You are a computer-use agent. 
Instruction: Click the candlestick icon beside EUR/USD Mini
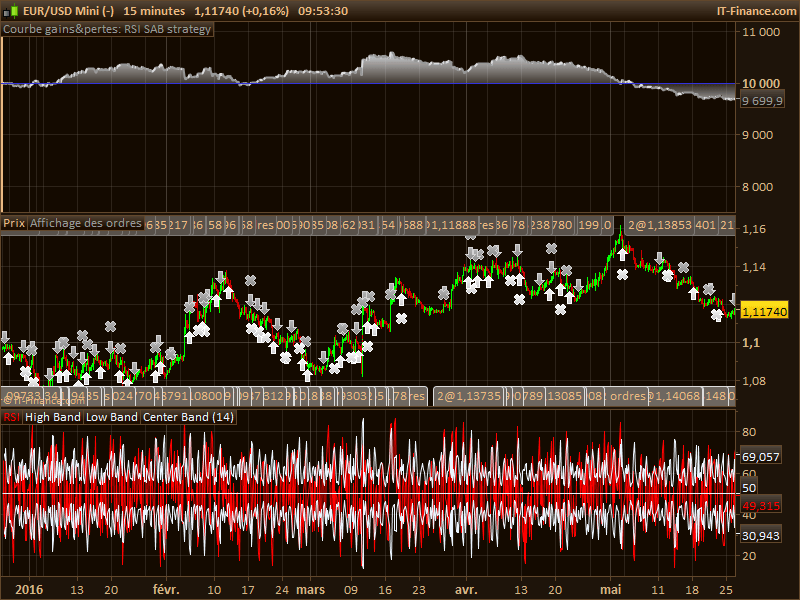tap(12, 11)
